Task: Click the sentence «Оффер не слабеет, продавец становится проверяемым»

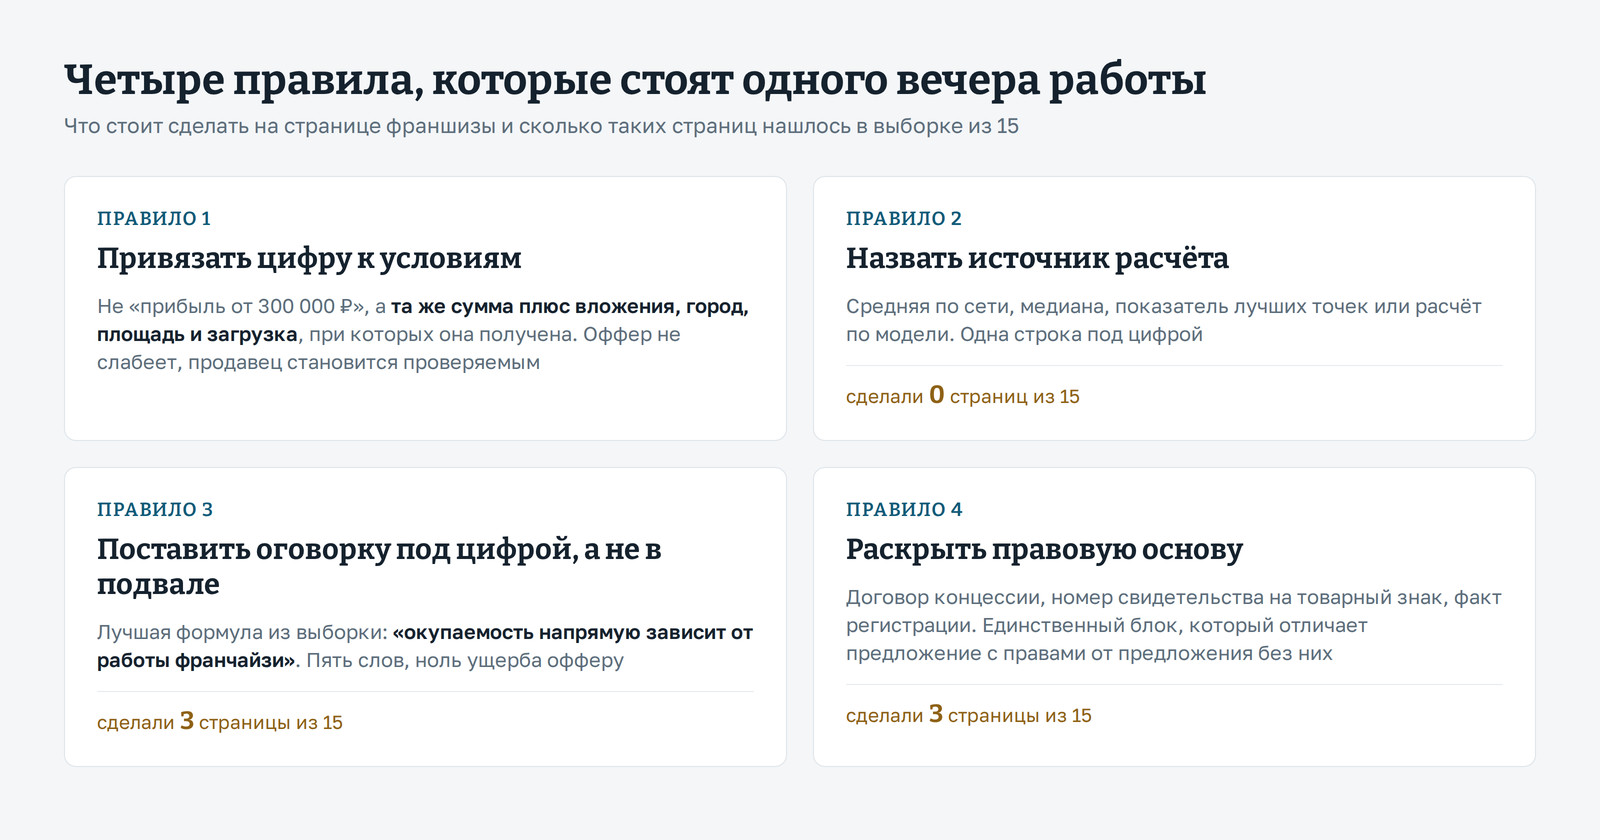Action: pyautogui.click(x=389, y=348)
